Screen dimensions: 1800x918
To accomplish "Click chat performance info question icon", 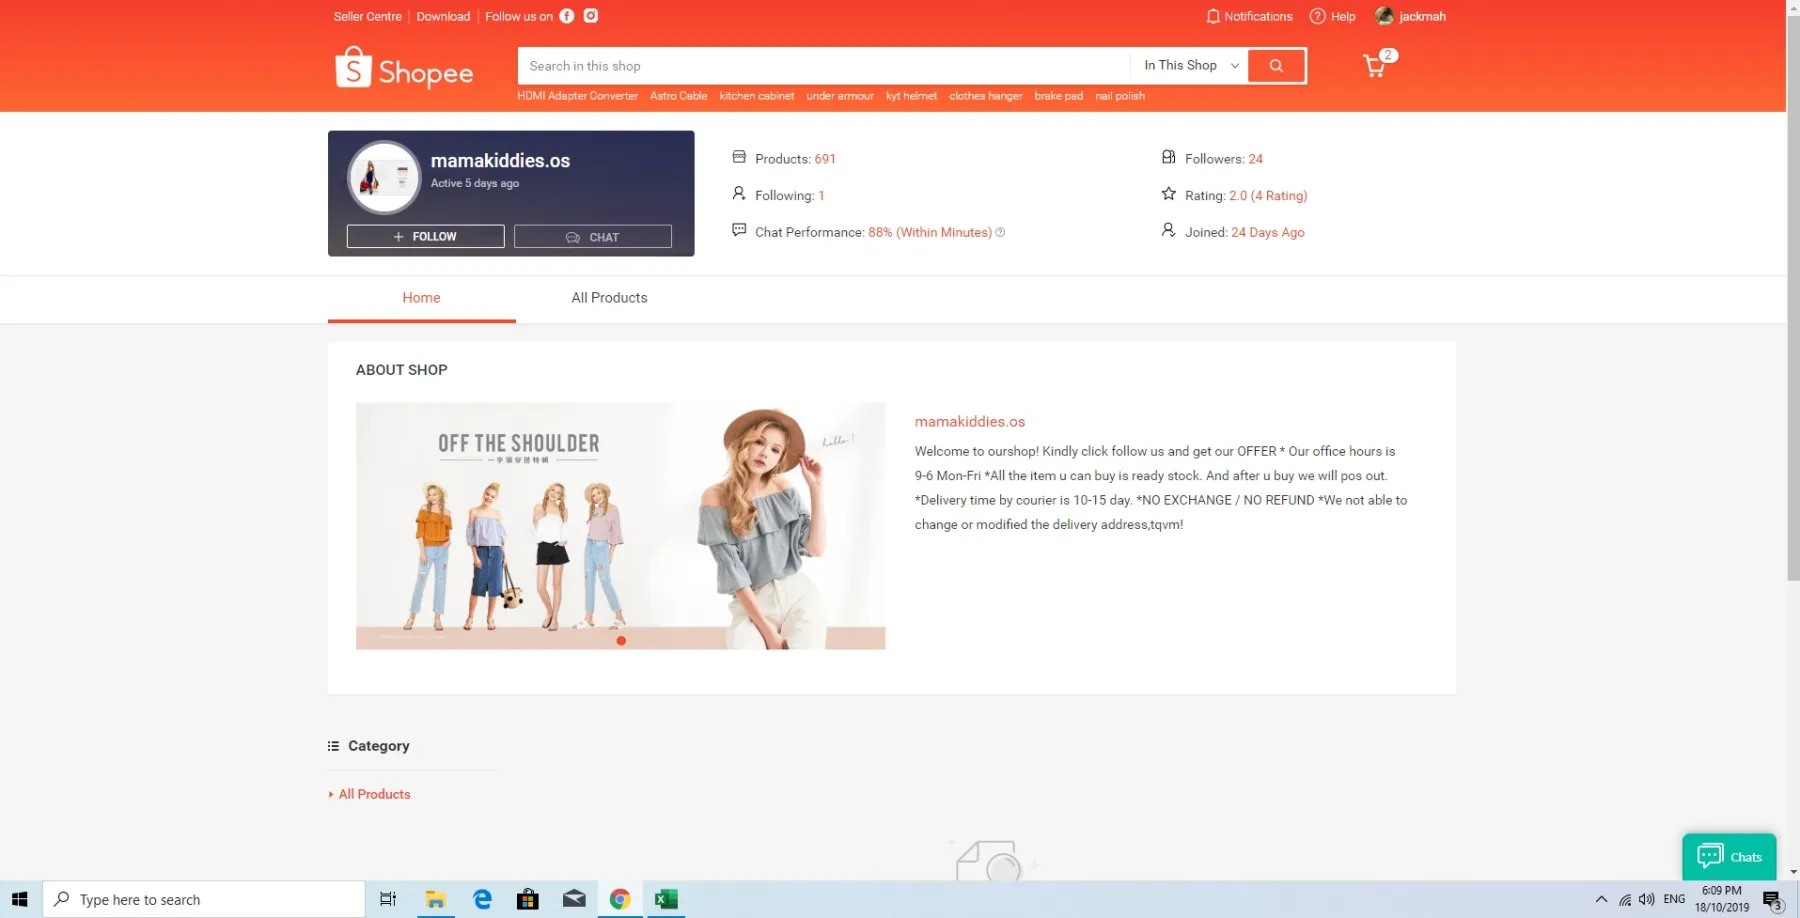I will coord(1000,232).
